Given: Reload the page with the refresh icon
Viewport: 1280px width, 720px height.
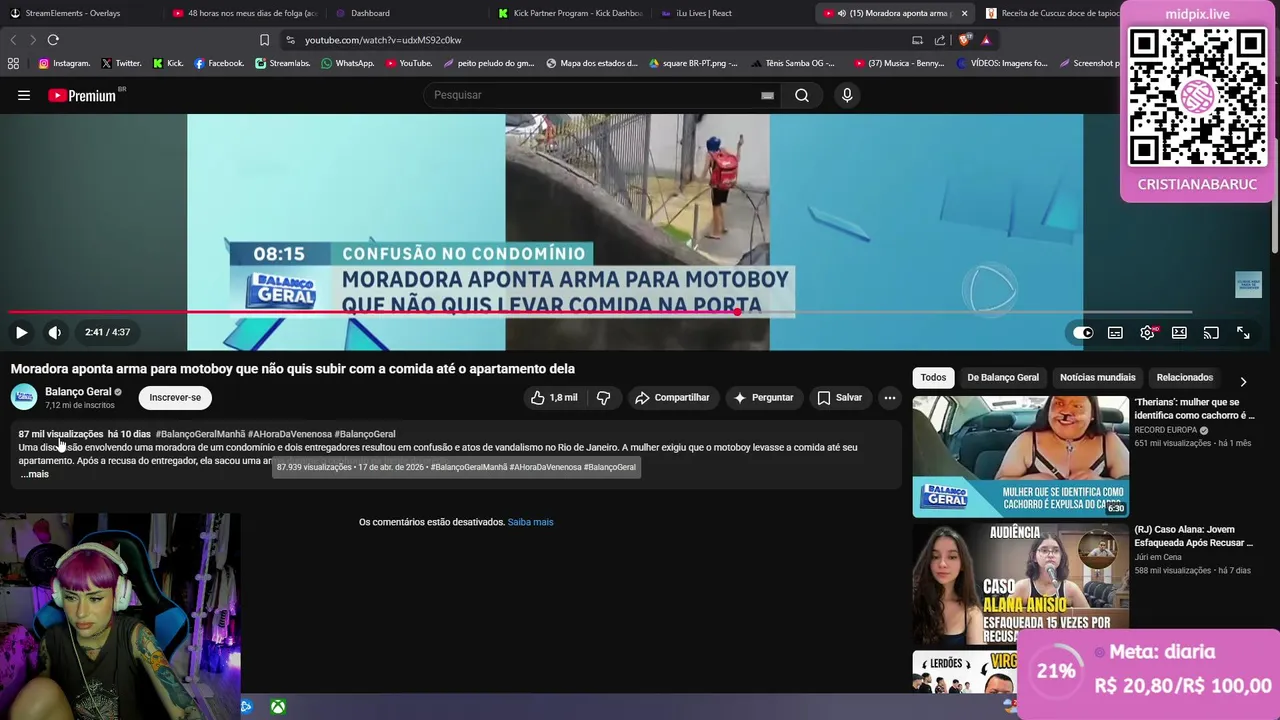Looking at the screenshot, I should point(53,40).
